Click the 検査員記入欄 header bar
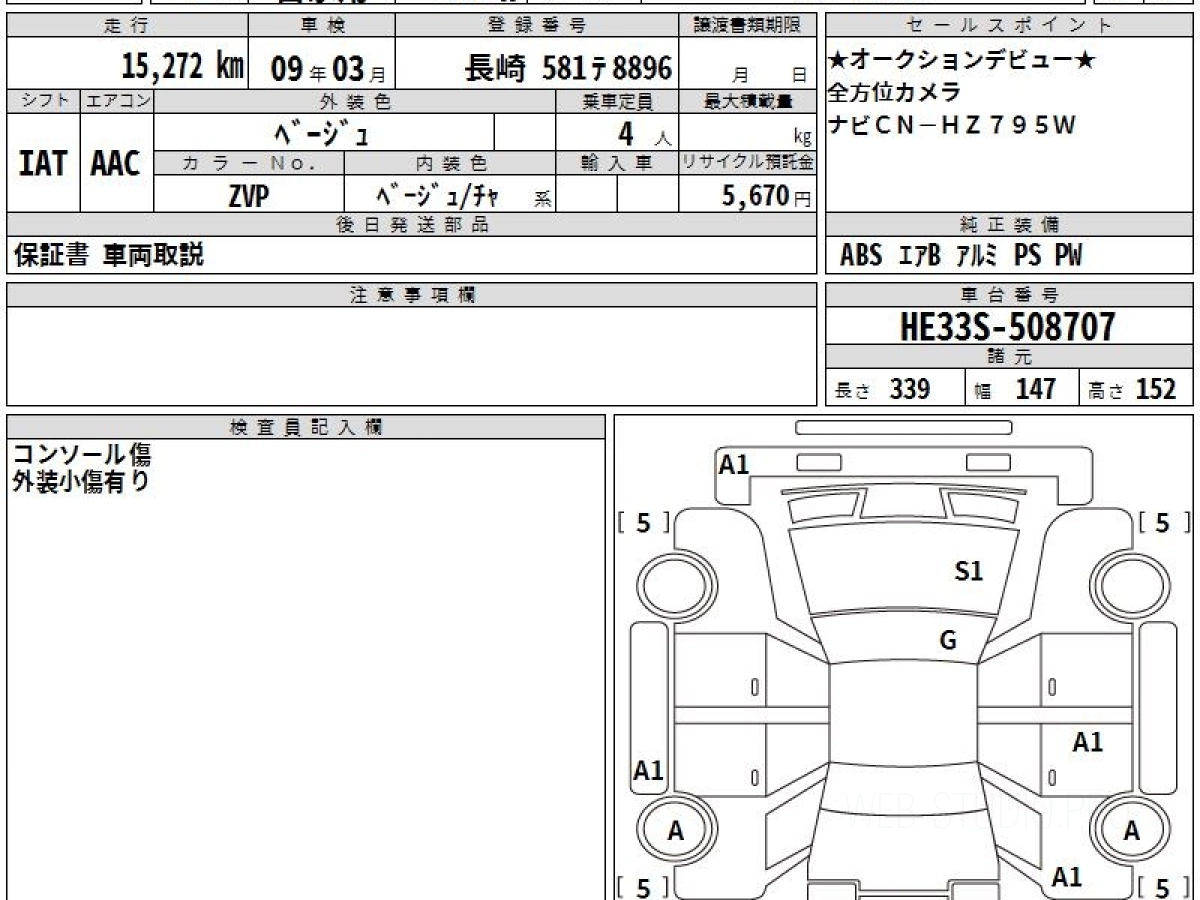Image resolution: width=1200 pixels, height=900 pixels. click(306, 427)
